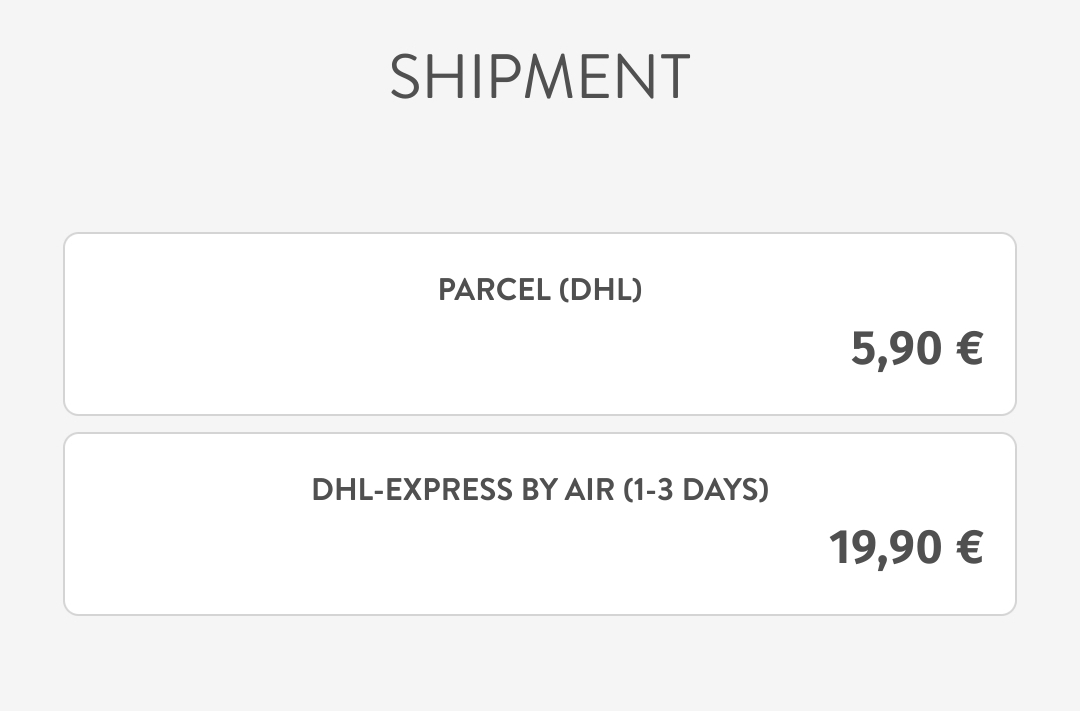Select the cheaper 5,90 € shipment method
The width and height of the screenshot is (1080, 711).
(540, 324)
